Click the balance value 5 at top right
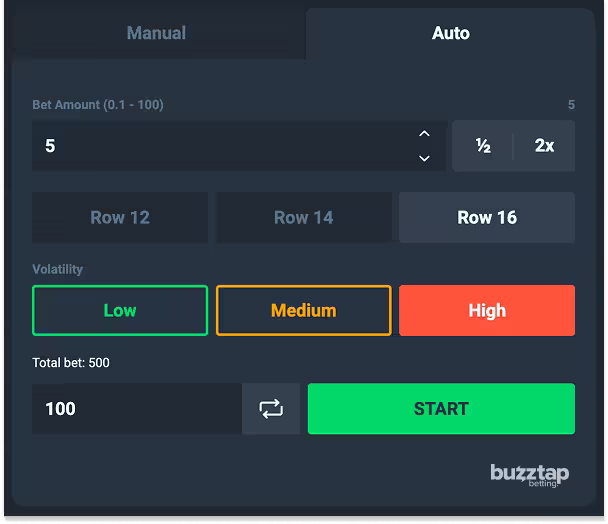Screen dimensions: 608x524 point(571,105)
